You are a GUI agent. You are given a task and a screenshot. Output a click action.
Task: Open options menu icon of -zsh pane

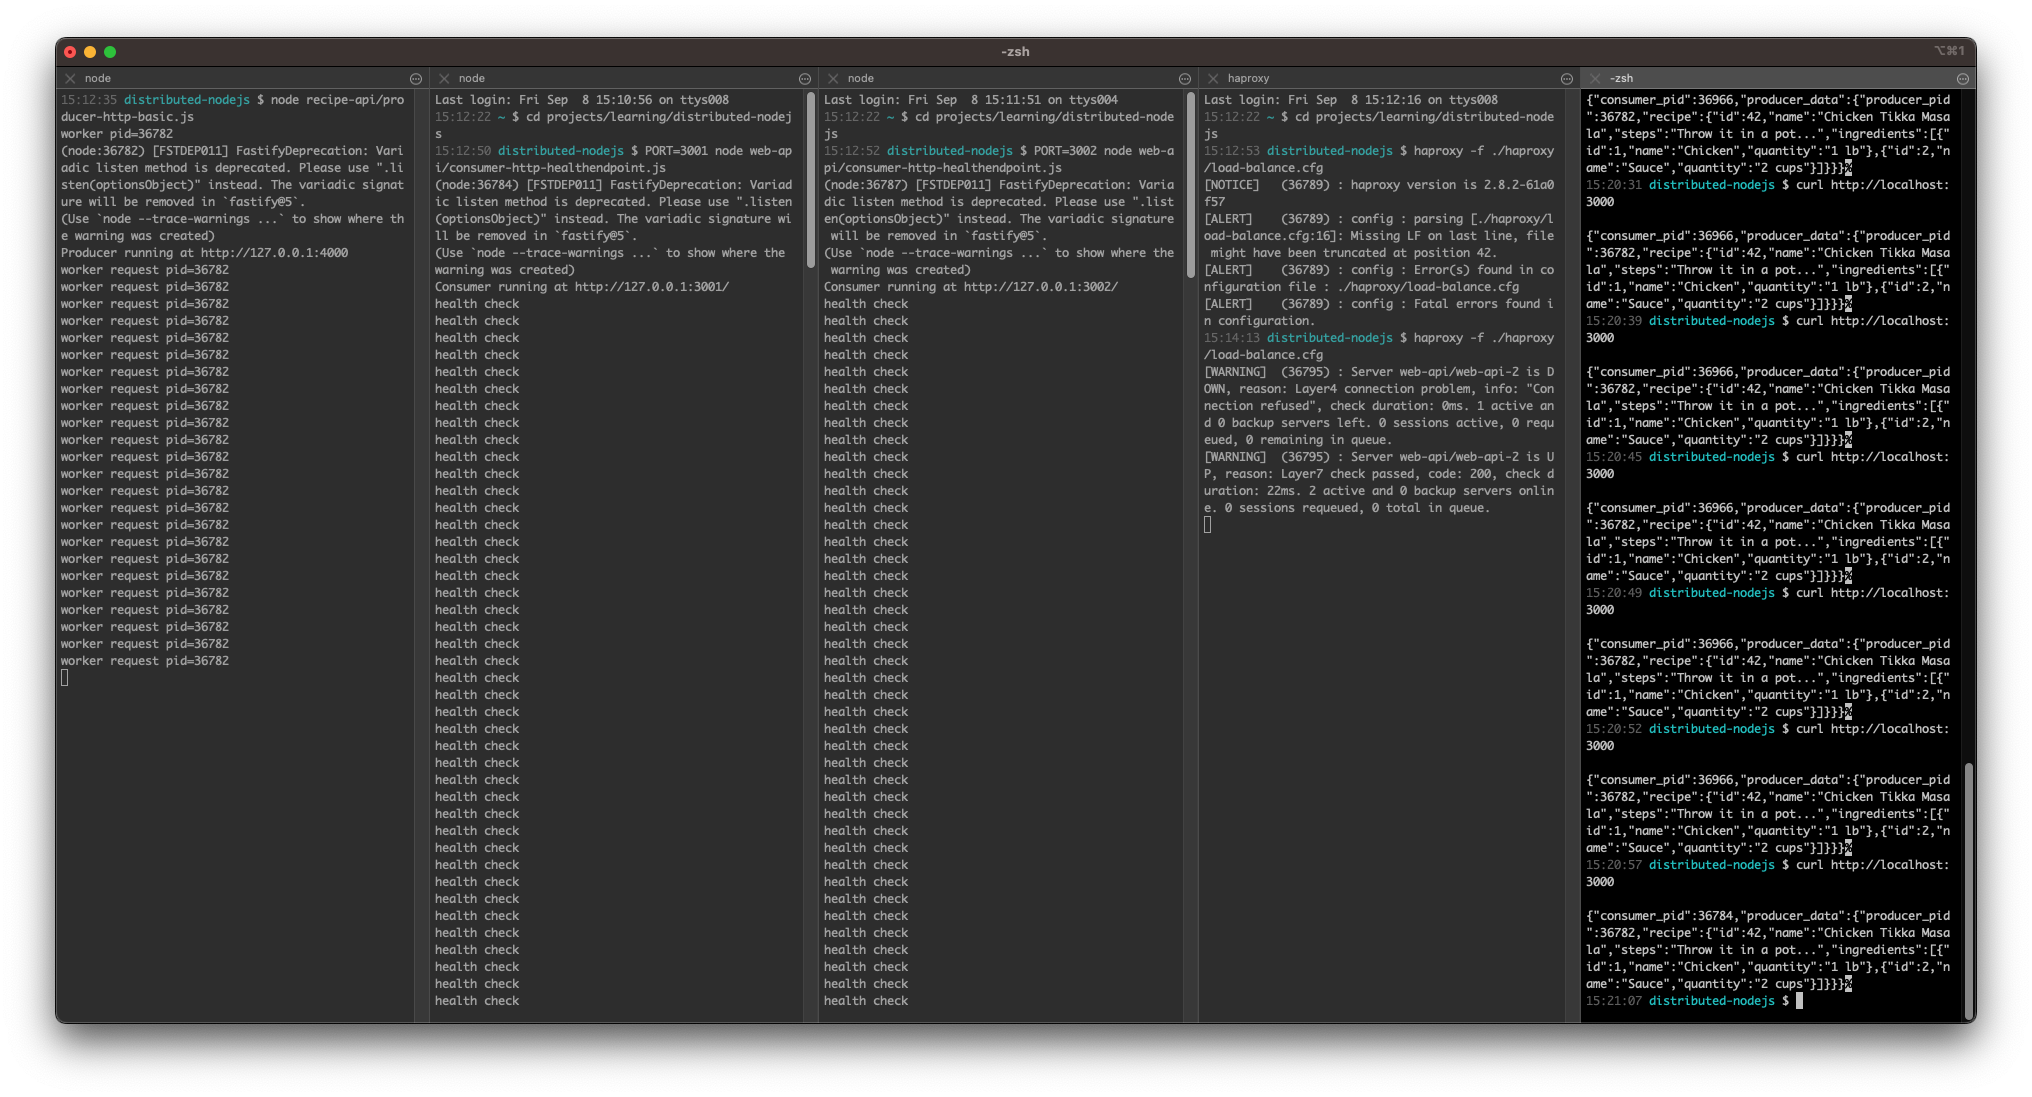pos(1963,78)
